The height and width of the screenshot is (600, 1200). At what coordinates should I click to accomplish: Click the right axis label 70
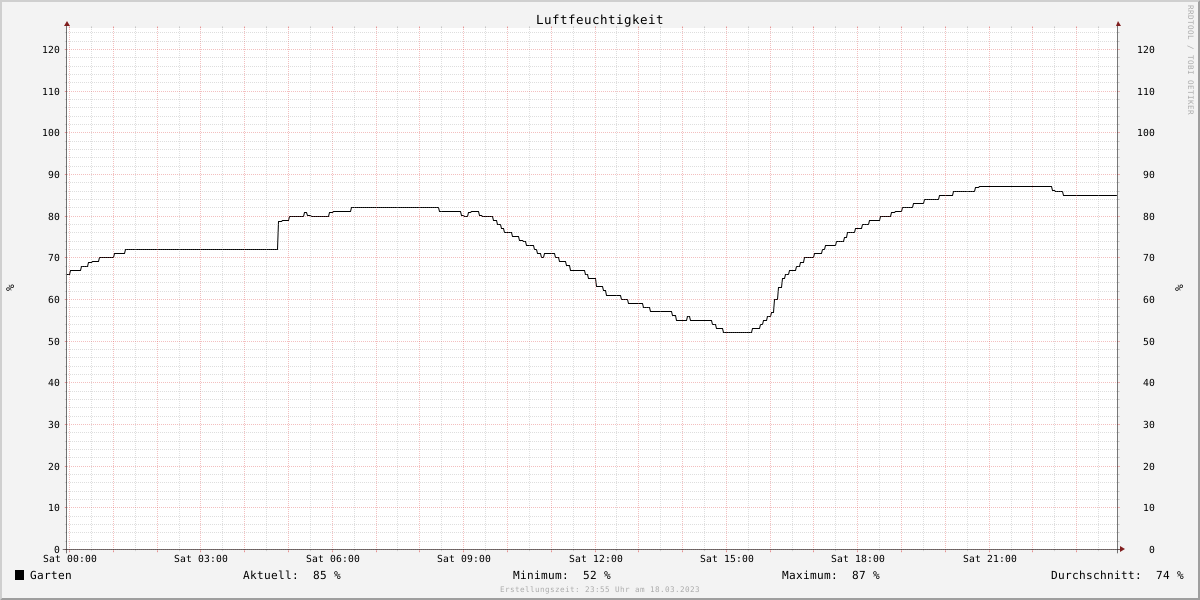coord(1149,257)
